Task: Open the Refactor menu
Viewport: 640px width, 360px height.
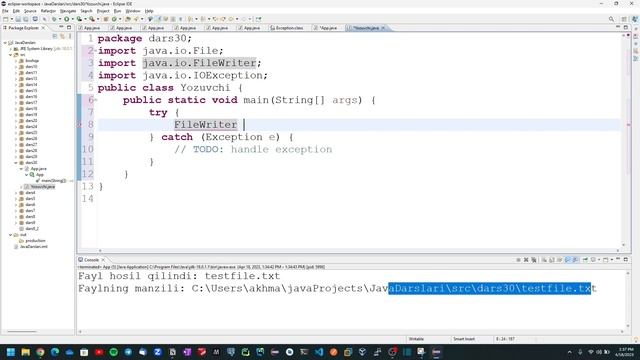Action: 48,11
